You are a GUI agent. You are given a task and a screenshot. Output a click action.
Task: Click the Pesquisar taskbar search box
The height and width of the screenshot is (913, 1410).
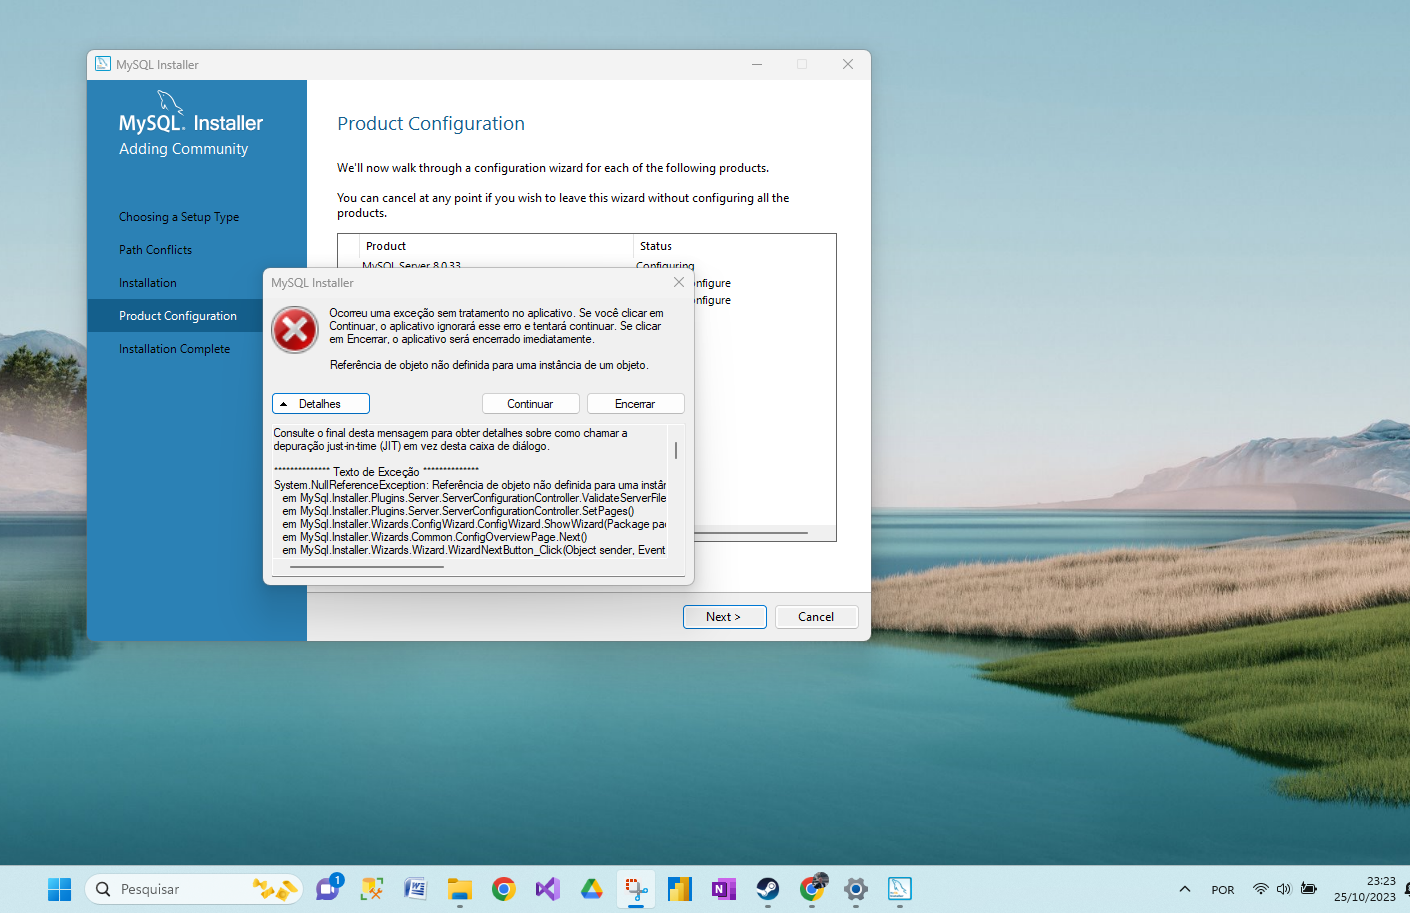tap(194, 889)
